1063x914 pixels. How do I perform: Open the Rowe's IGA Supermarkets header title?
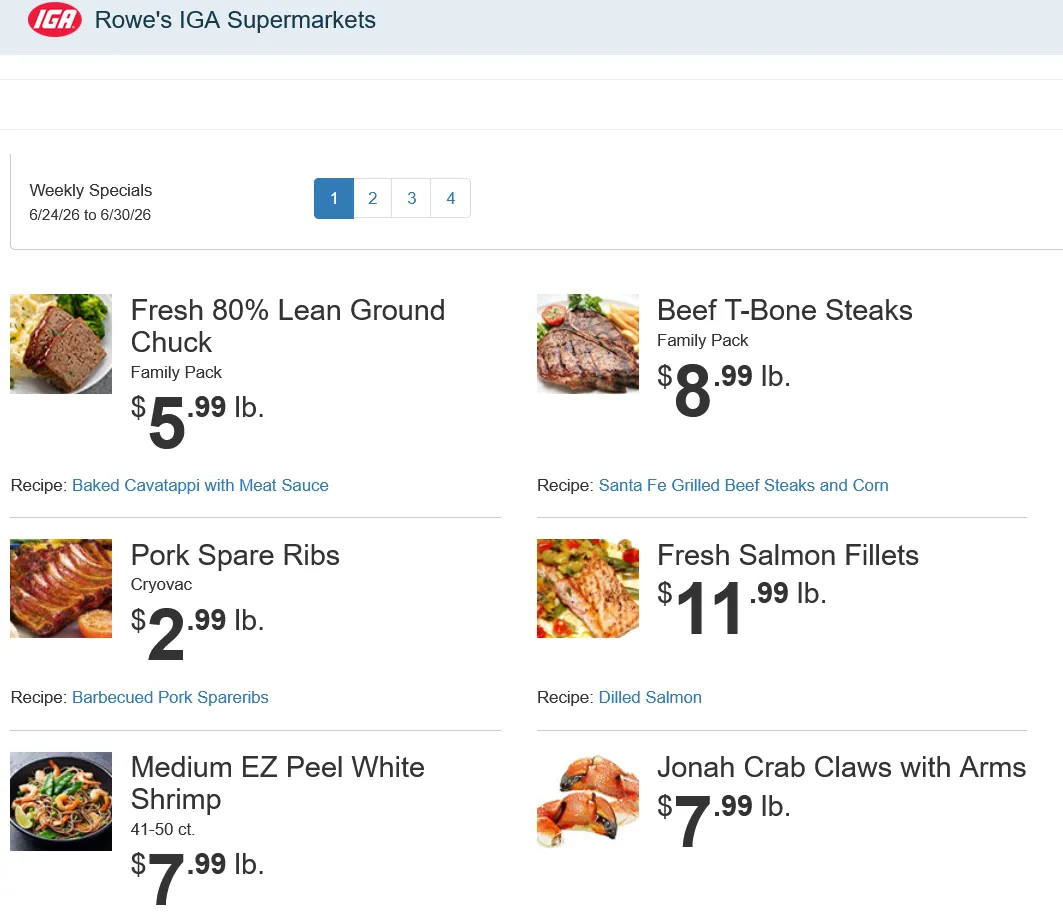tap(235, 20)
